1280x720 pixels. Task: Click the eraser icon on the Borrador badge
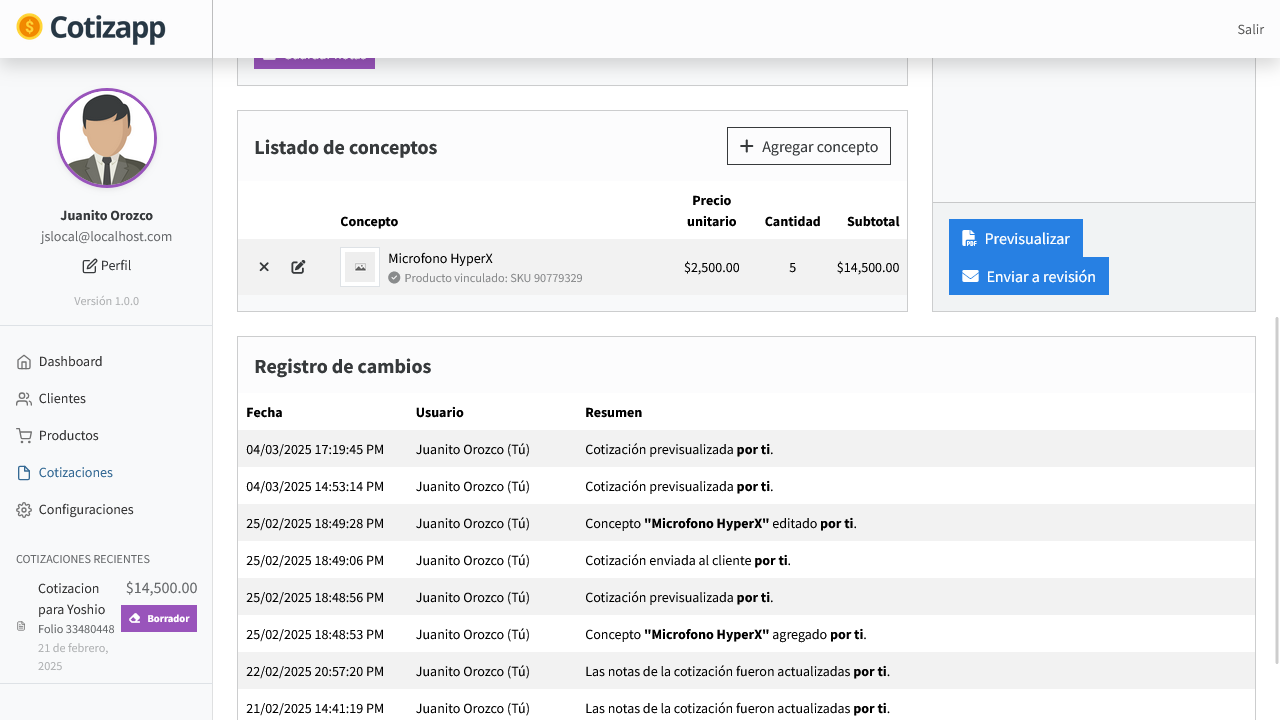pos(136,619)
